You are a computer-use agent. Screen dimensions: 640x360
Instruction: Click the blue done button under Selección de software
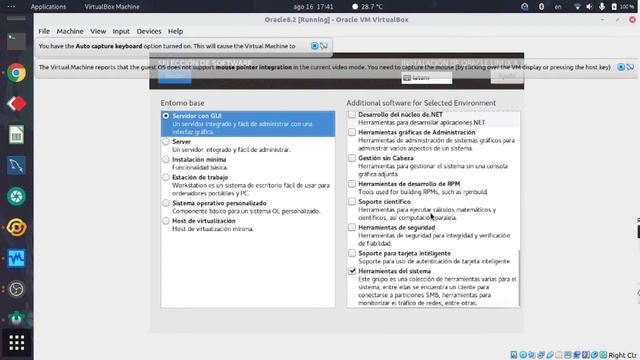click(175, 76)
